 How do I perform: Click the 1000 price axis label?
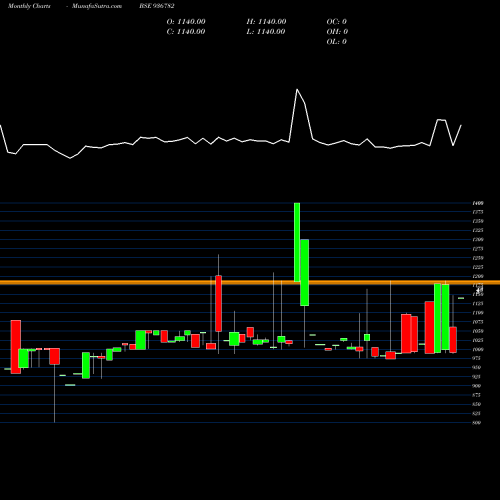pos(478,349)
